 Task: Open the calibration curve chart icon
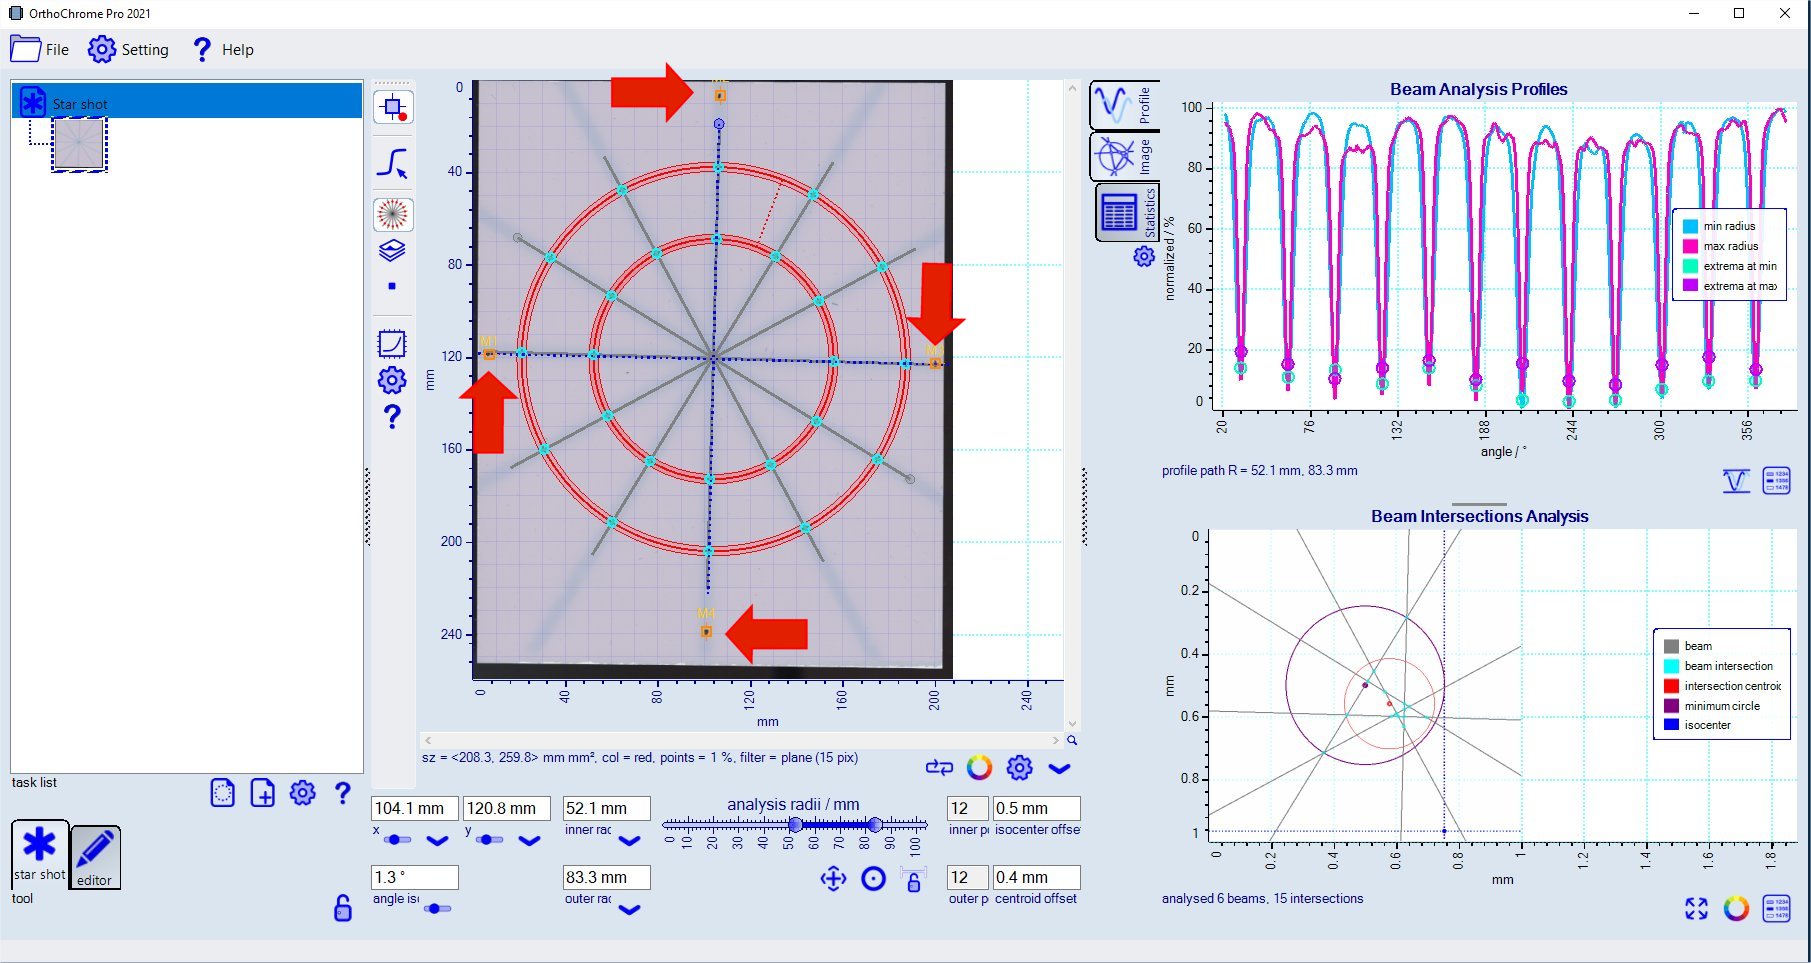coord(392,344)
